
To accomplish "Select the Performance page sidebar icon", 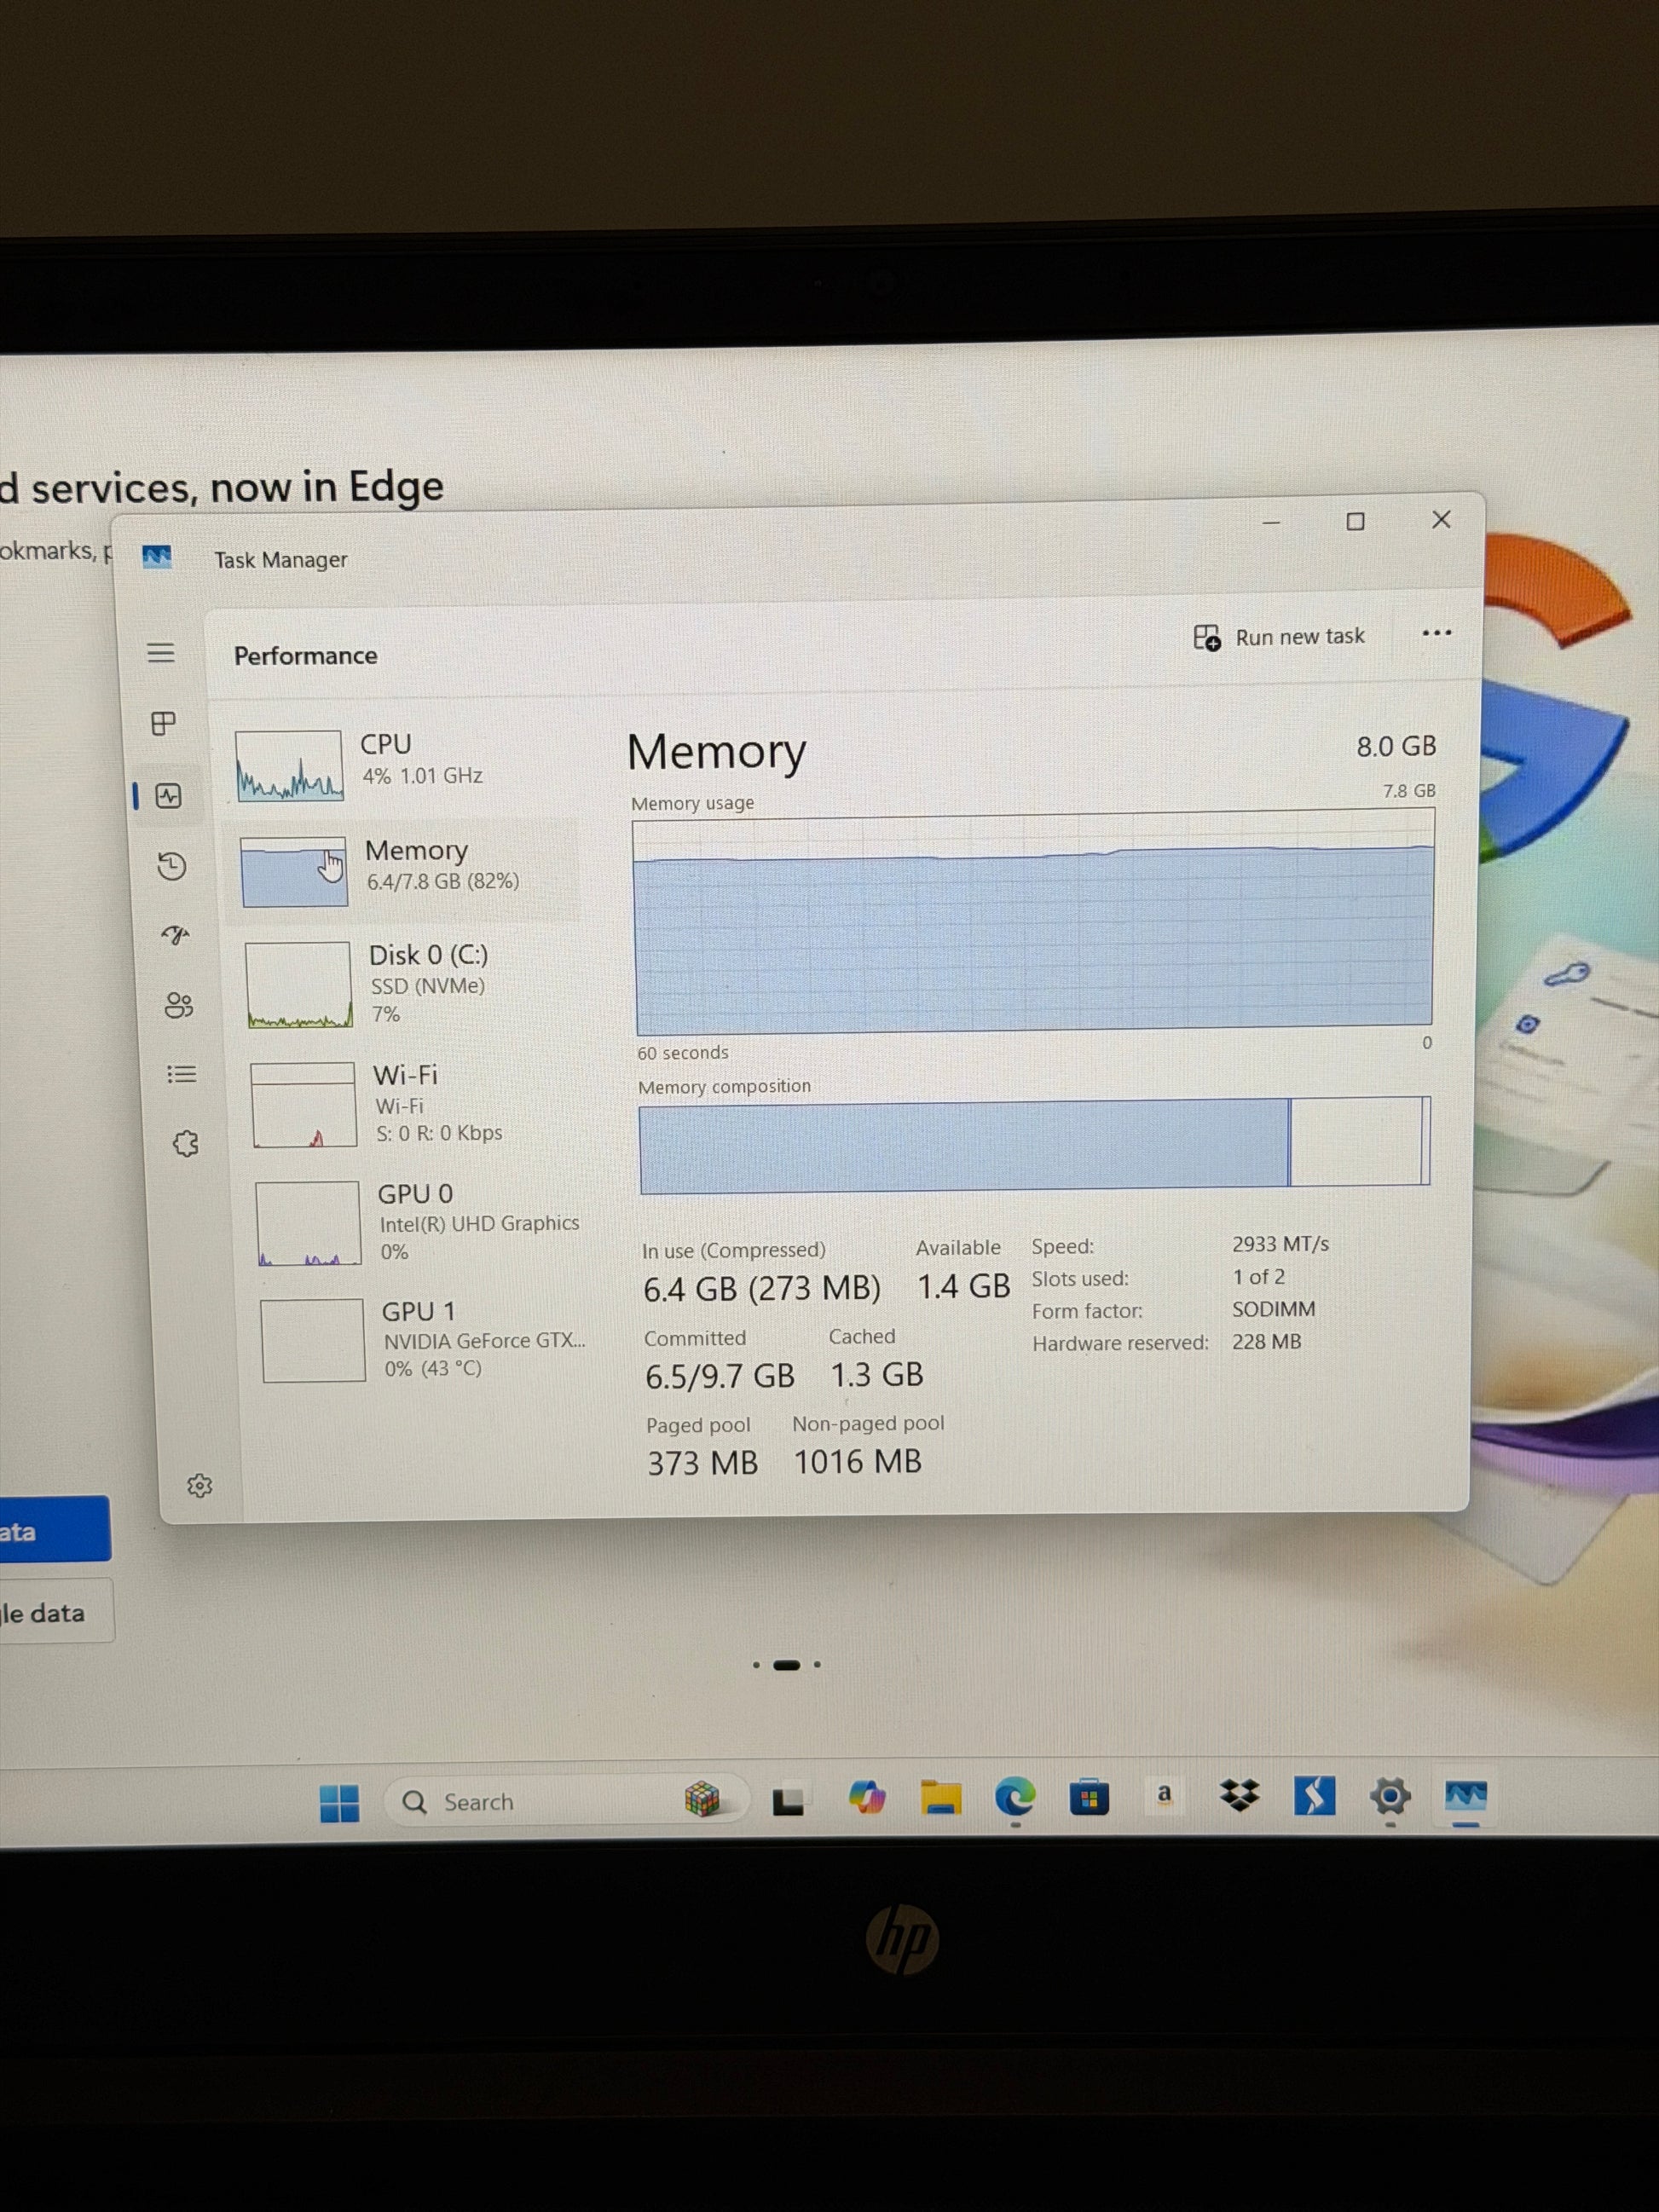I will click(x=168, y=796).
